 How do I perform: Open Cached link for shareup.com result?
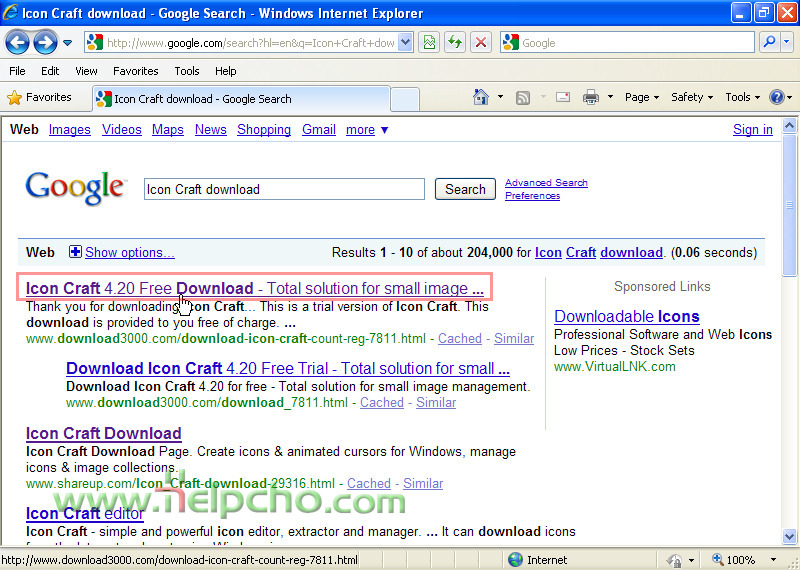click(x=369, y=483)
